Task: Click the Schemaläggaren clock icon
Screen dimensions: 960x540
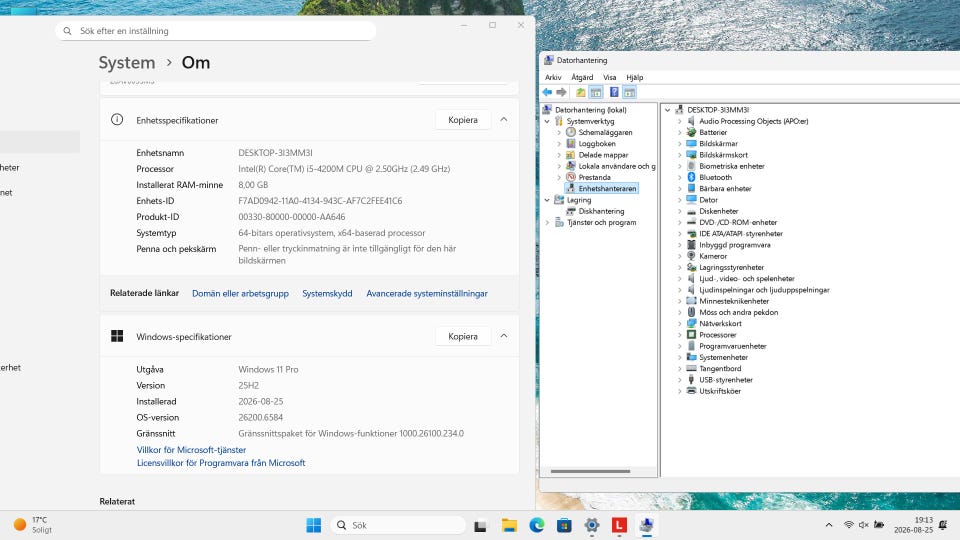Action: click(x=571, y=132)
